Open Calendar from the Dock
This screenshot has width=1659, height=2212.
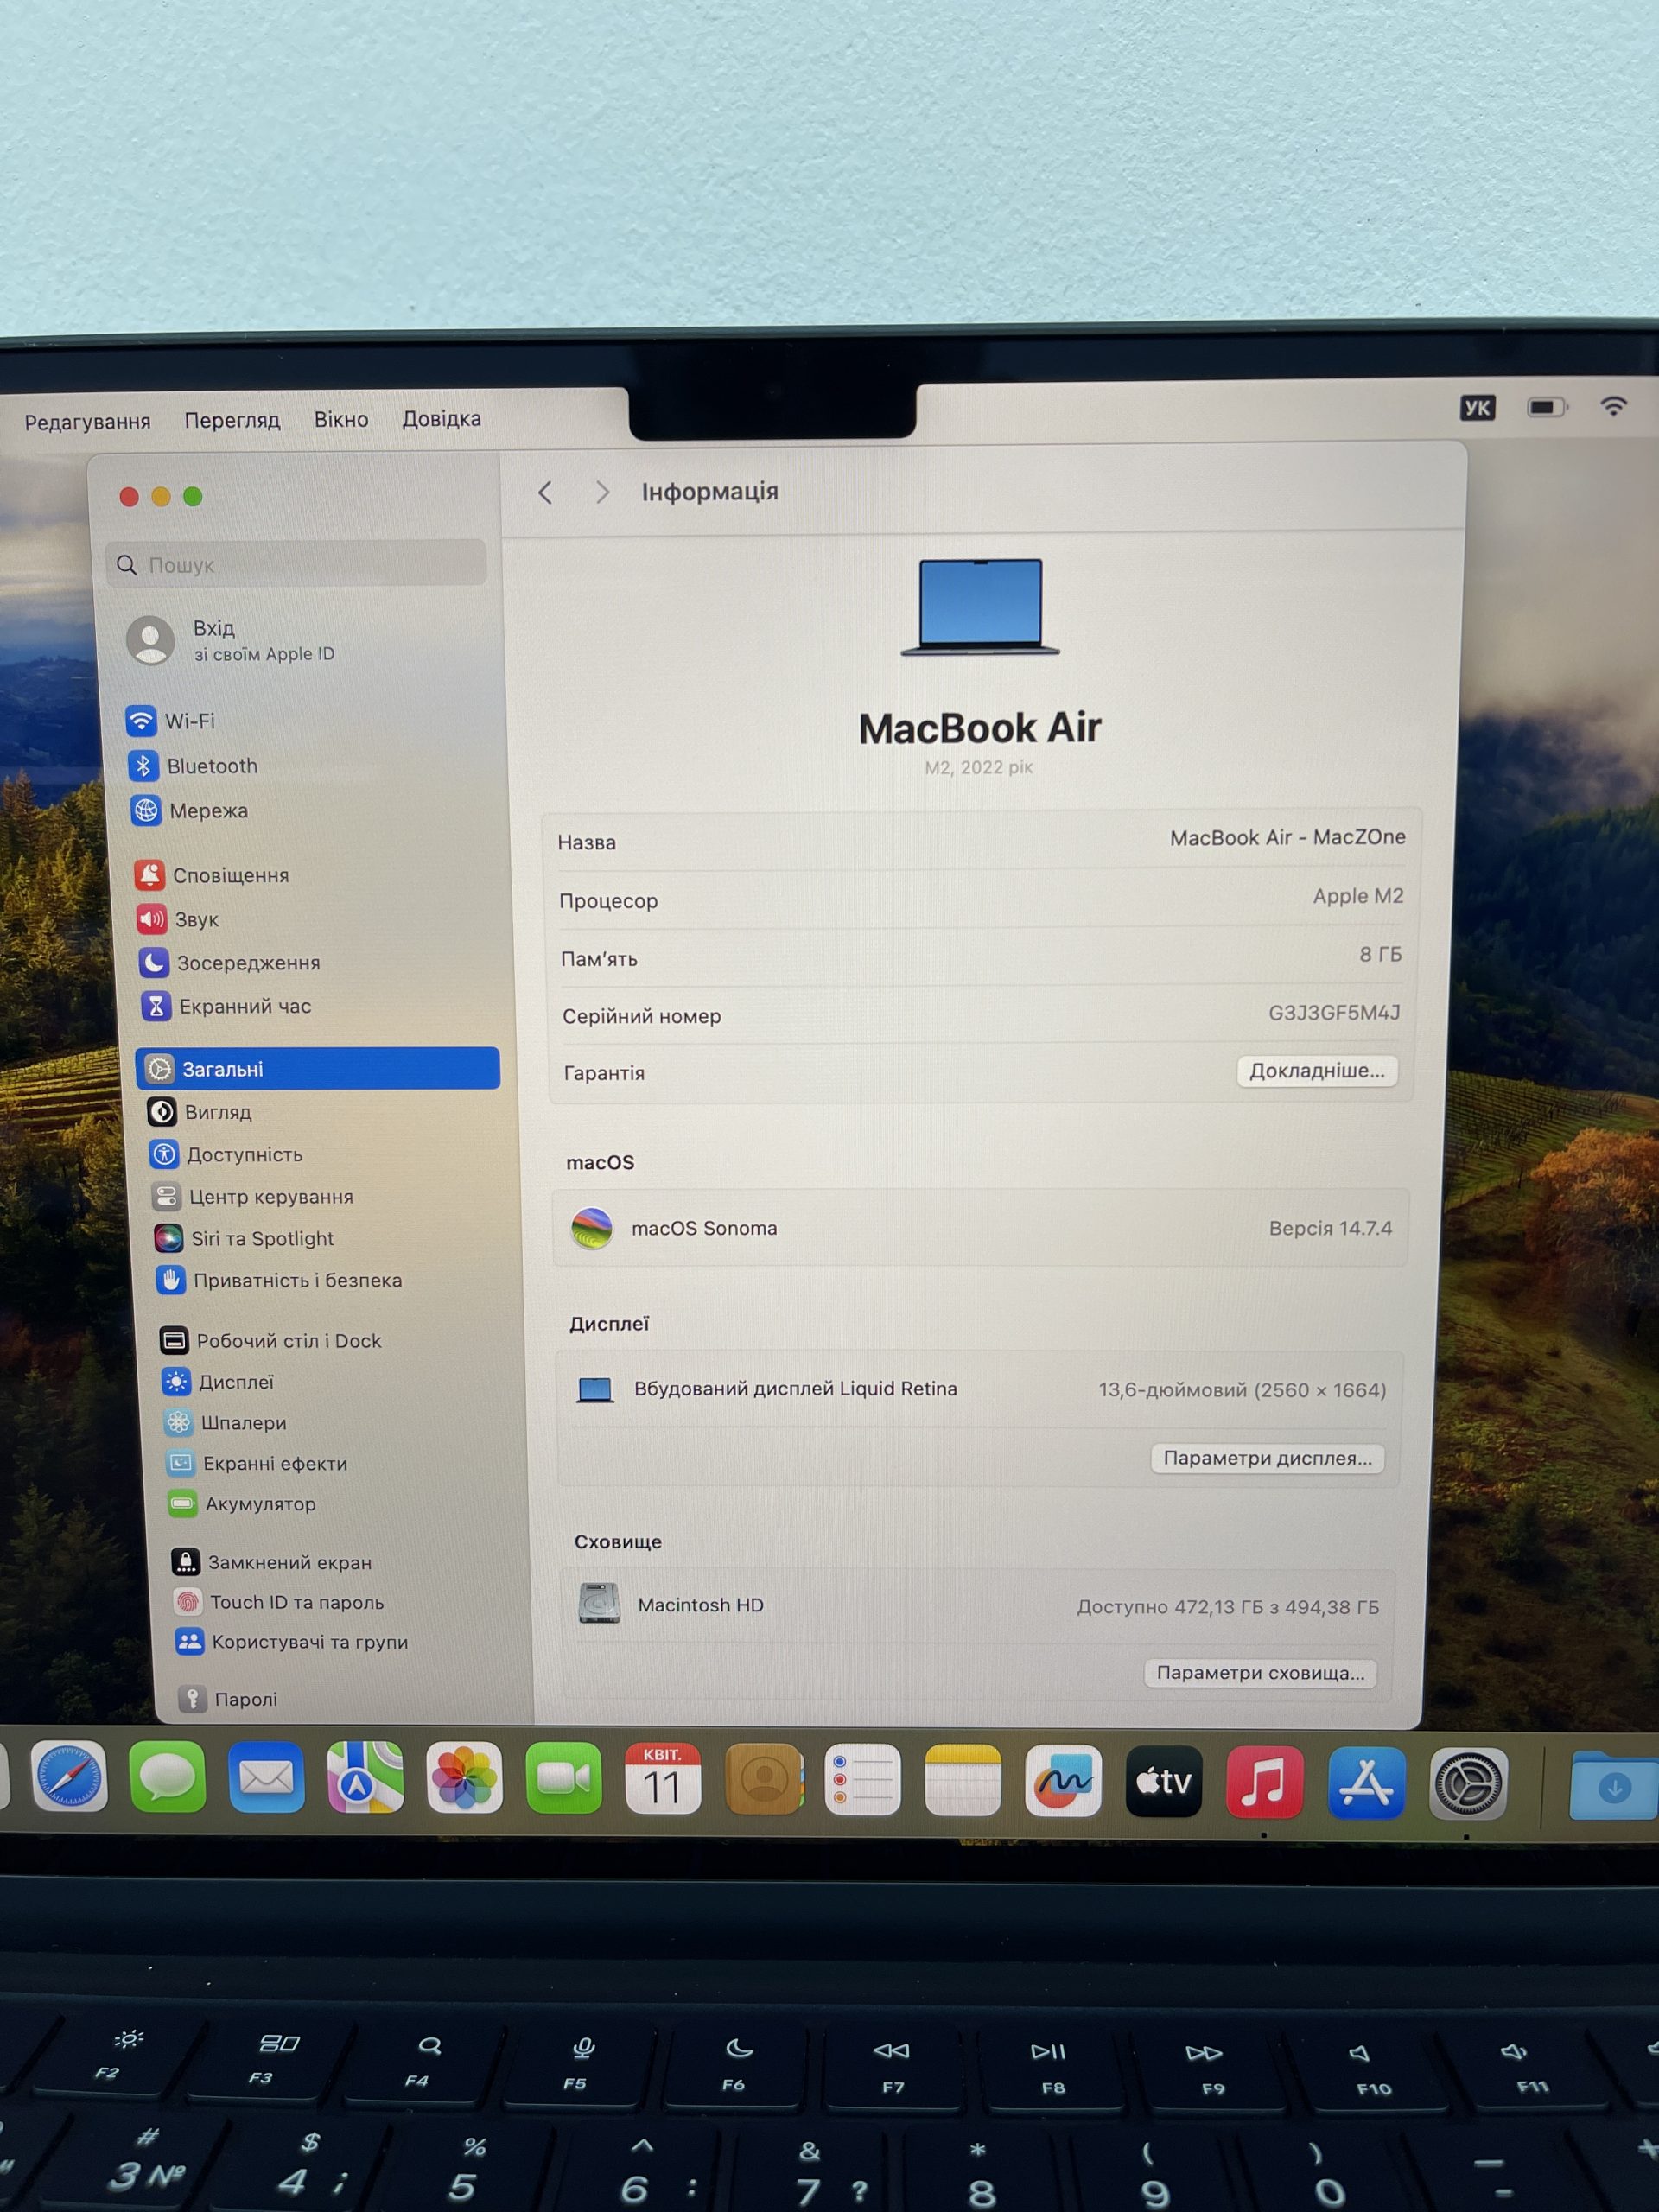click(662, 1779)
